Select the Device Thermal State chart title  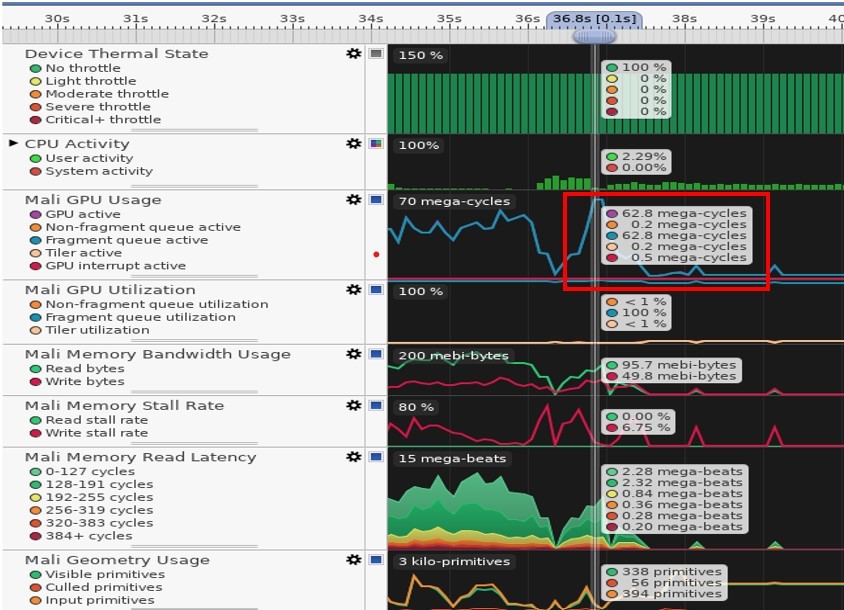[116, 53]
